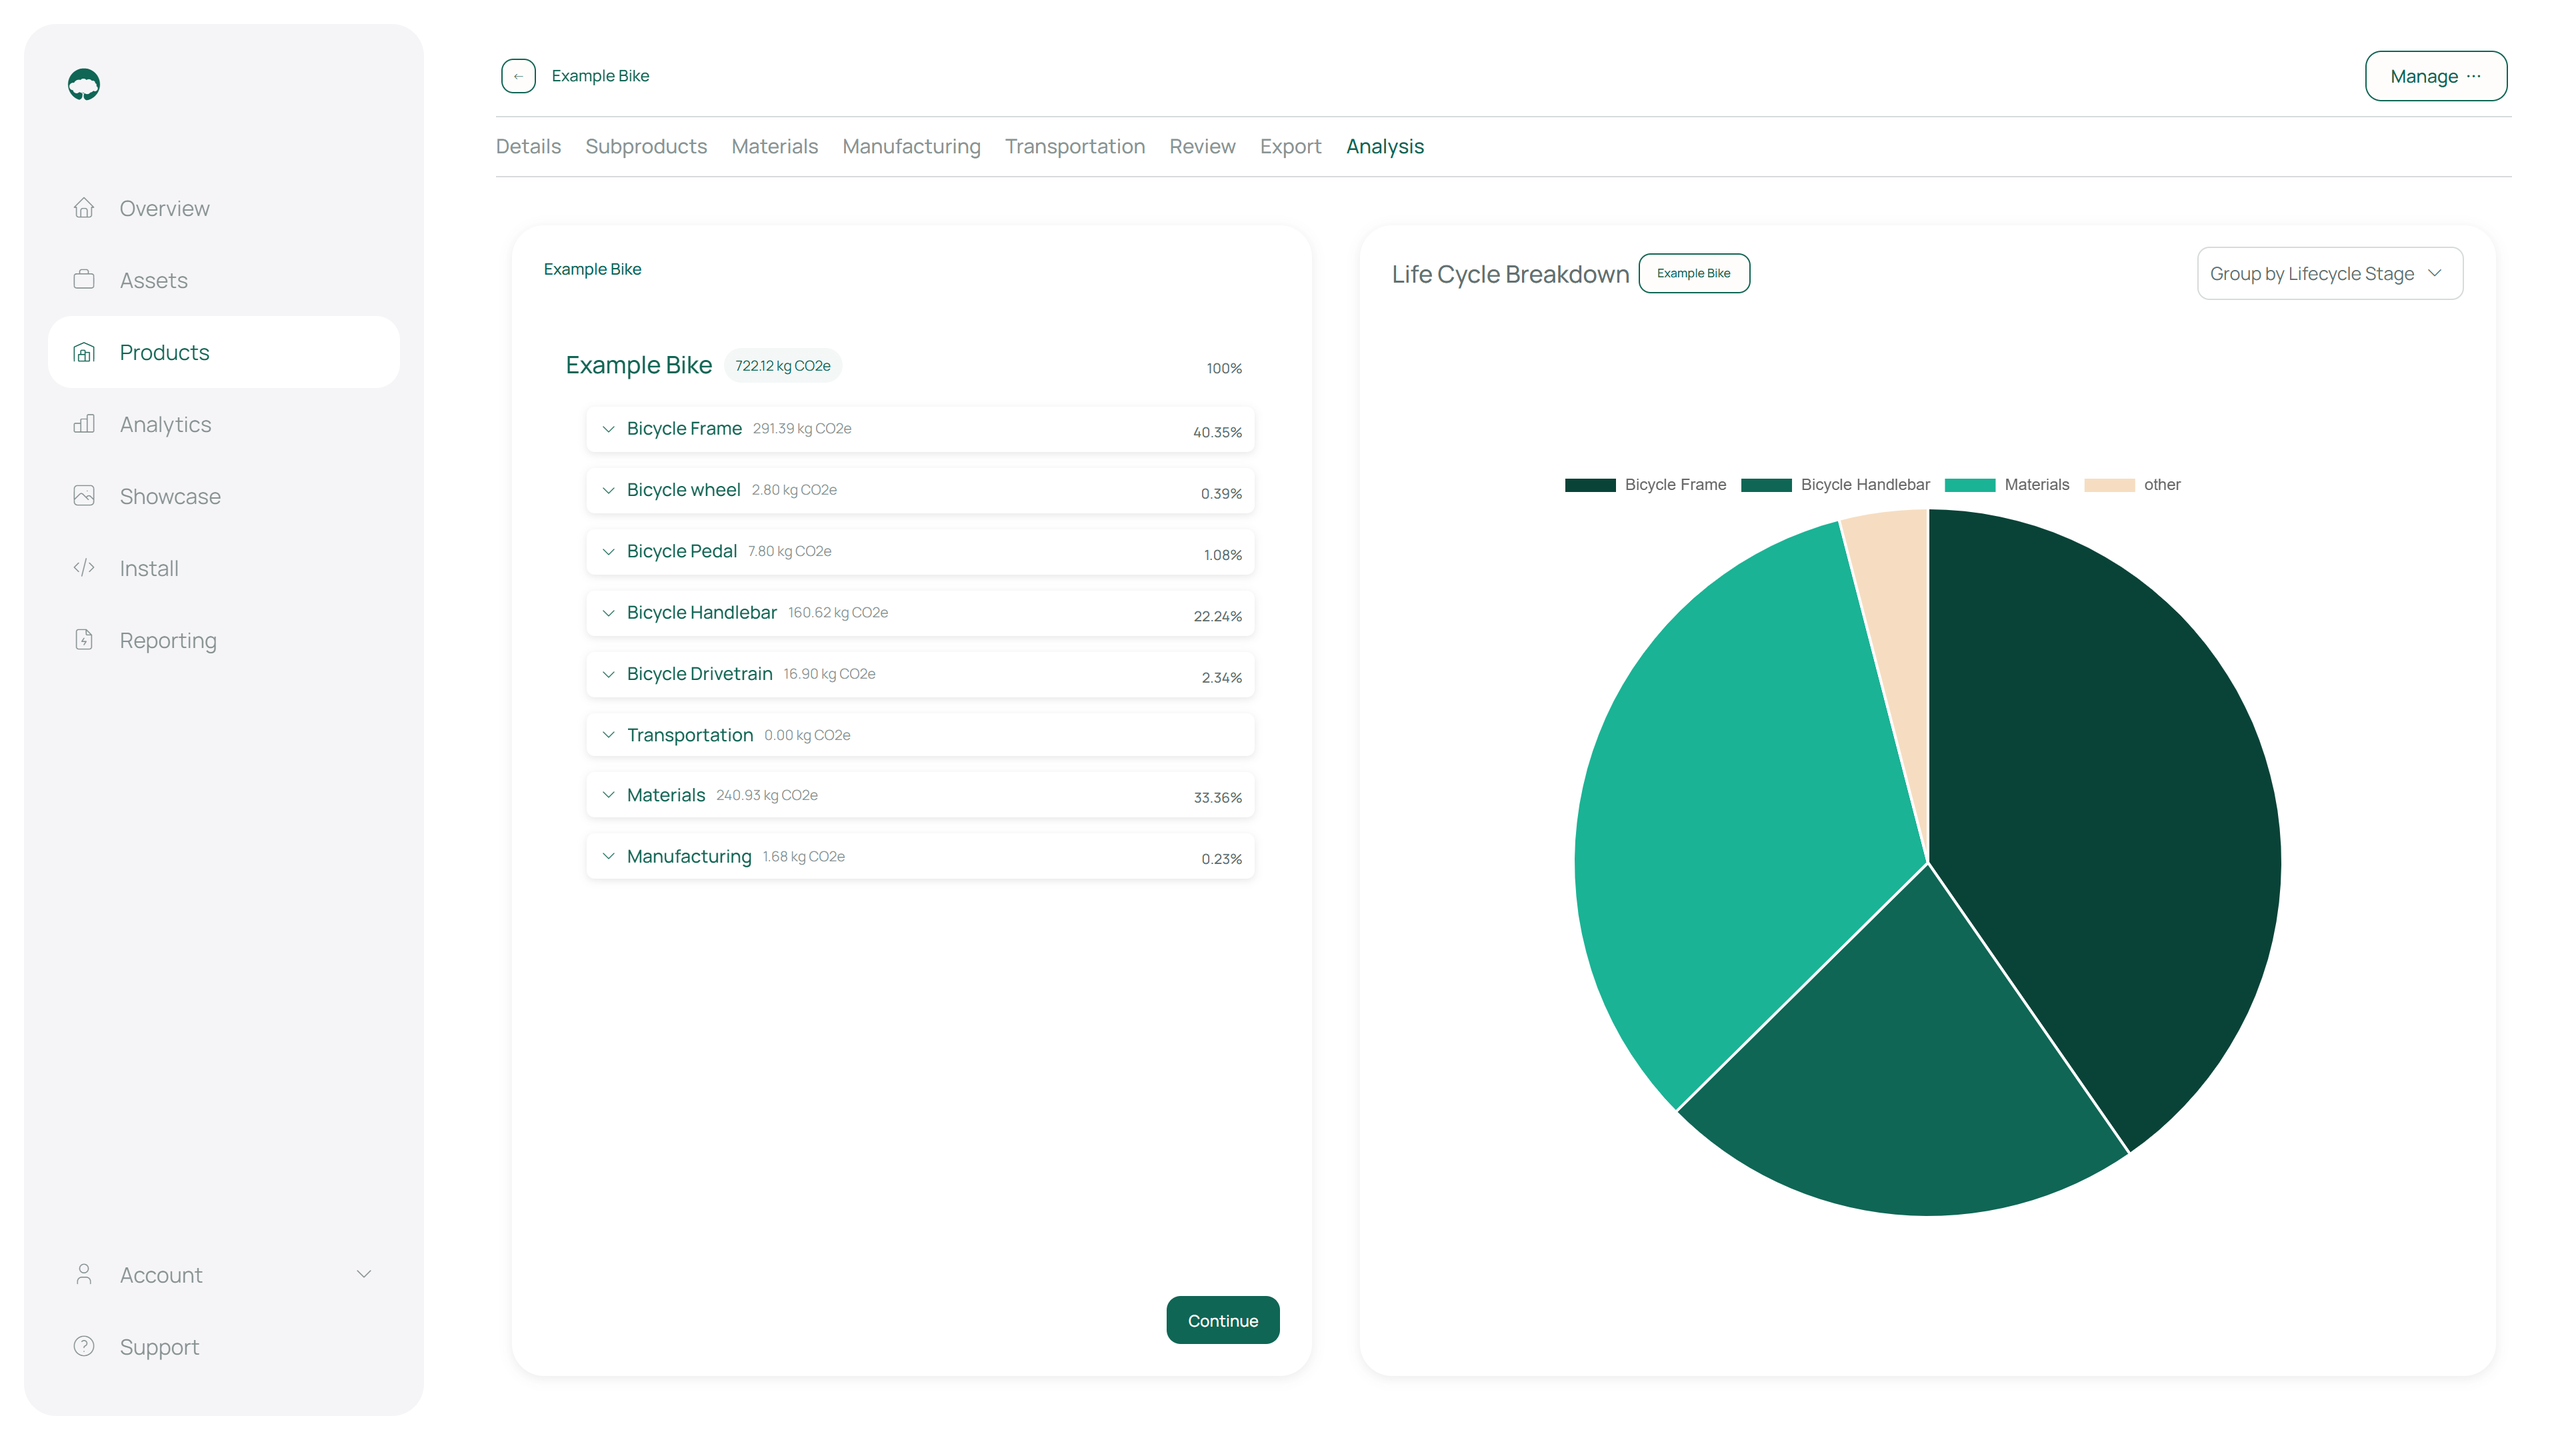Click the Analytics bar chart icon

pos(84,424)
